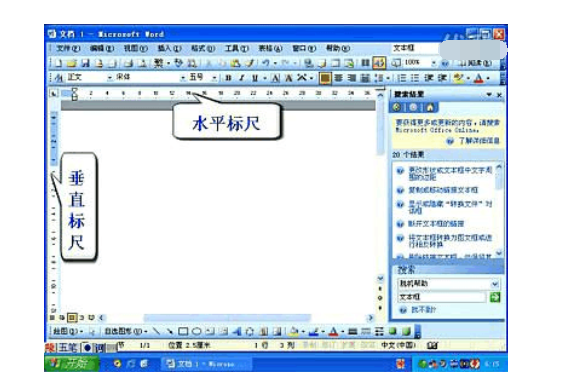Open the 表格 (Table) menu
The image size is (567, 392).
point(270,48)
